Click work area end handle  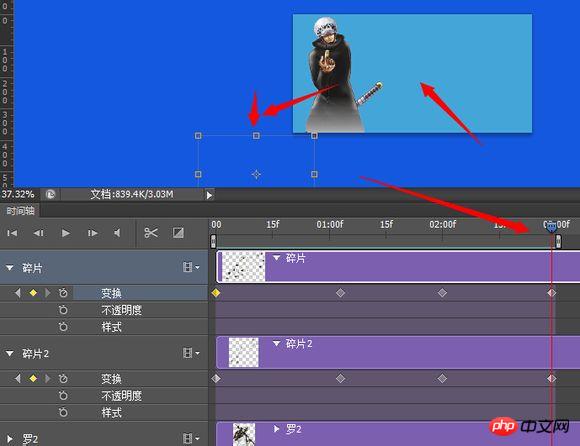559,241
